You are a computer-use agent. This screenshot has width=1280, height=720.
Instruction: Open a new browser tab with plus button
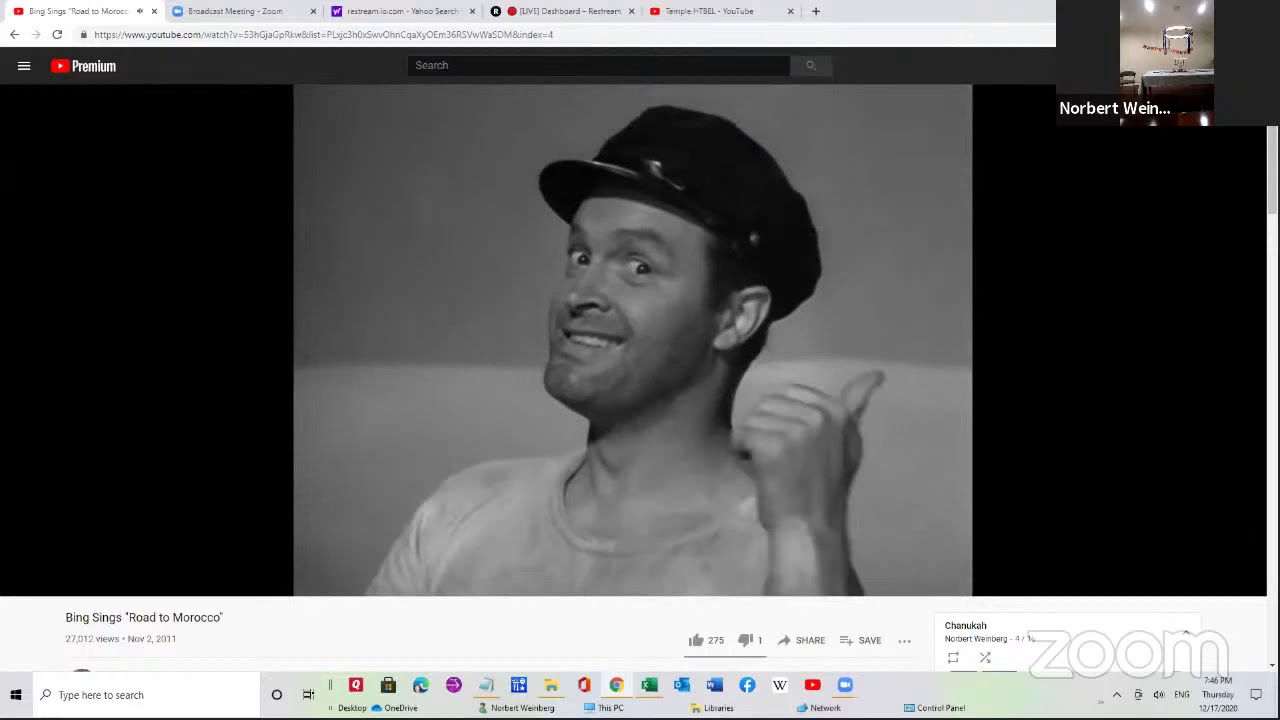816,11
